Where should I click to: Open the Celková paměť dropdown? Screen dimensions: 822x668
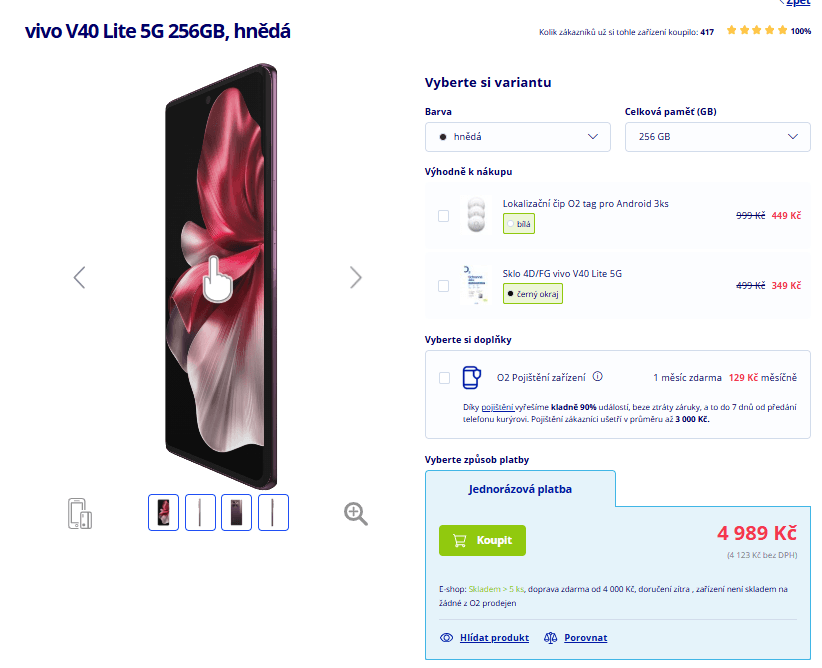coord(717,136)
